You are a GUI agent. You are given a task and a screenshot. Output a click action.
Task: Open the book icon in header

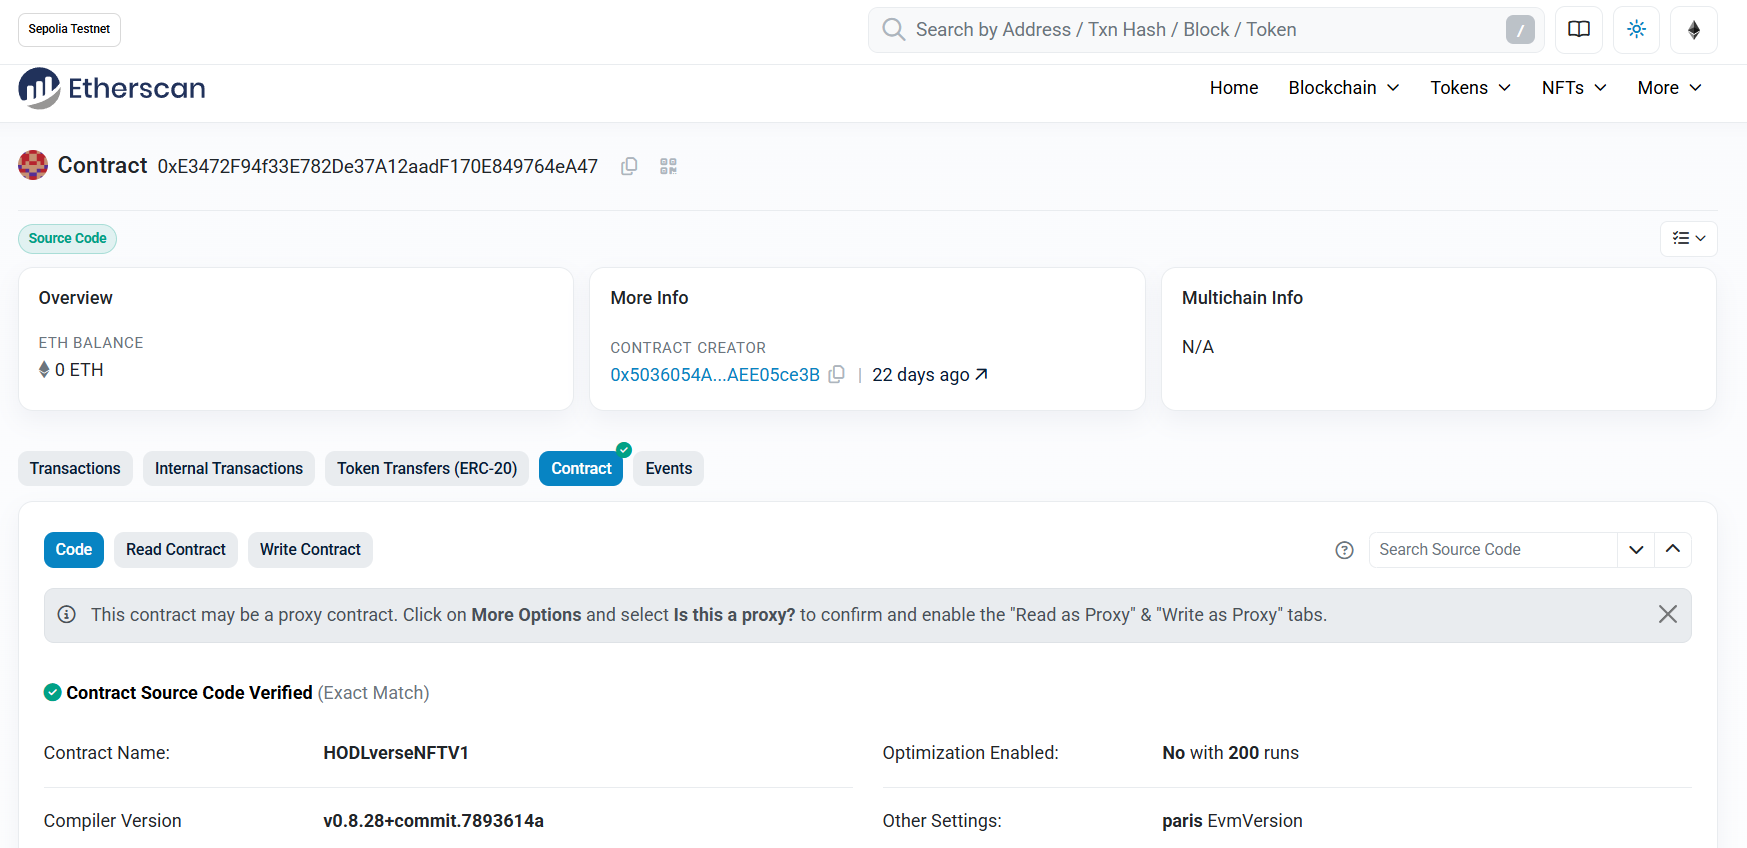tap(1578, 30)
